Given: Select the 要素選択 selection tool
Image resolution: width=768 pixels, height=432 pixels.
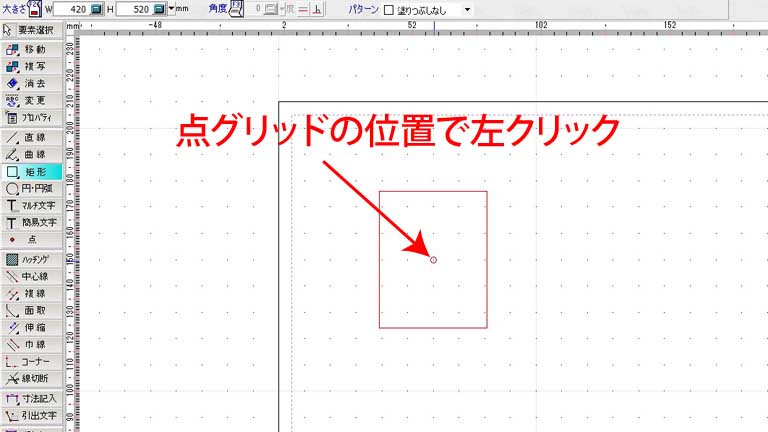Looking at the screenshot, I should [32, 30].
